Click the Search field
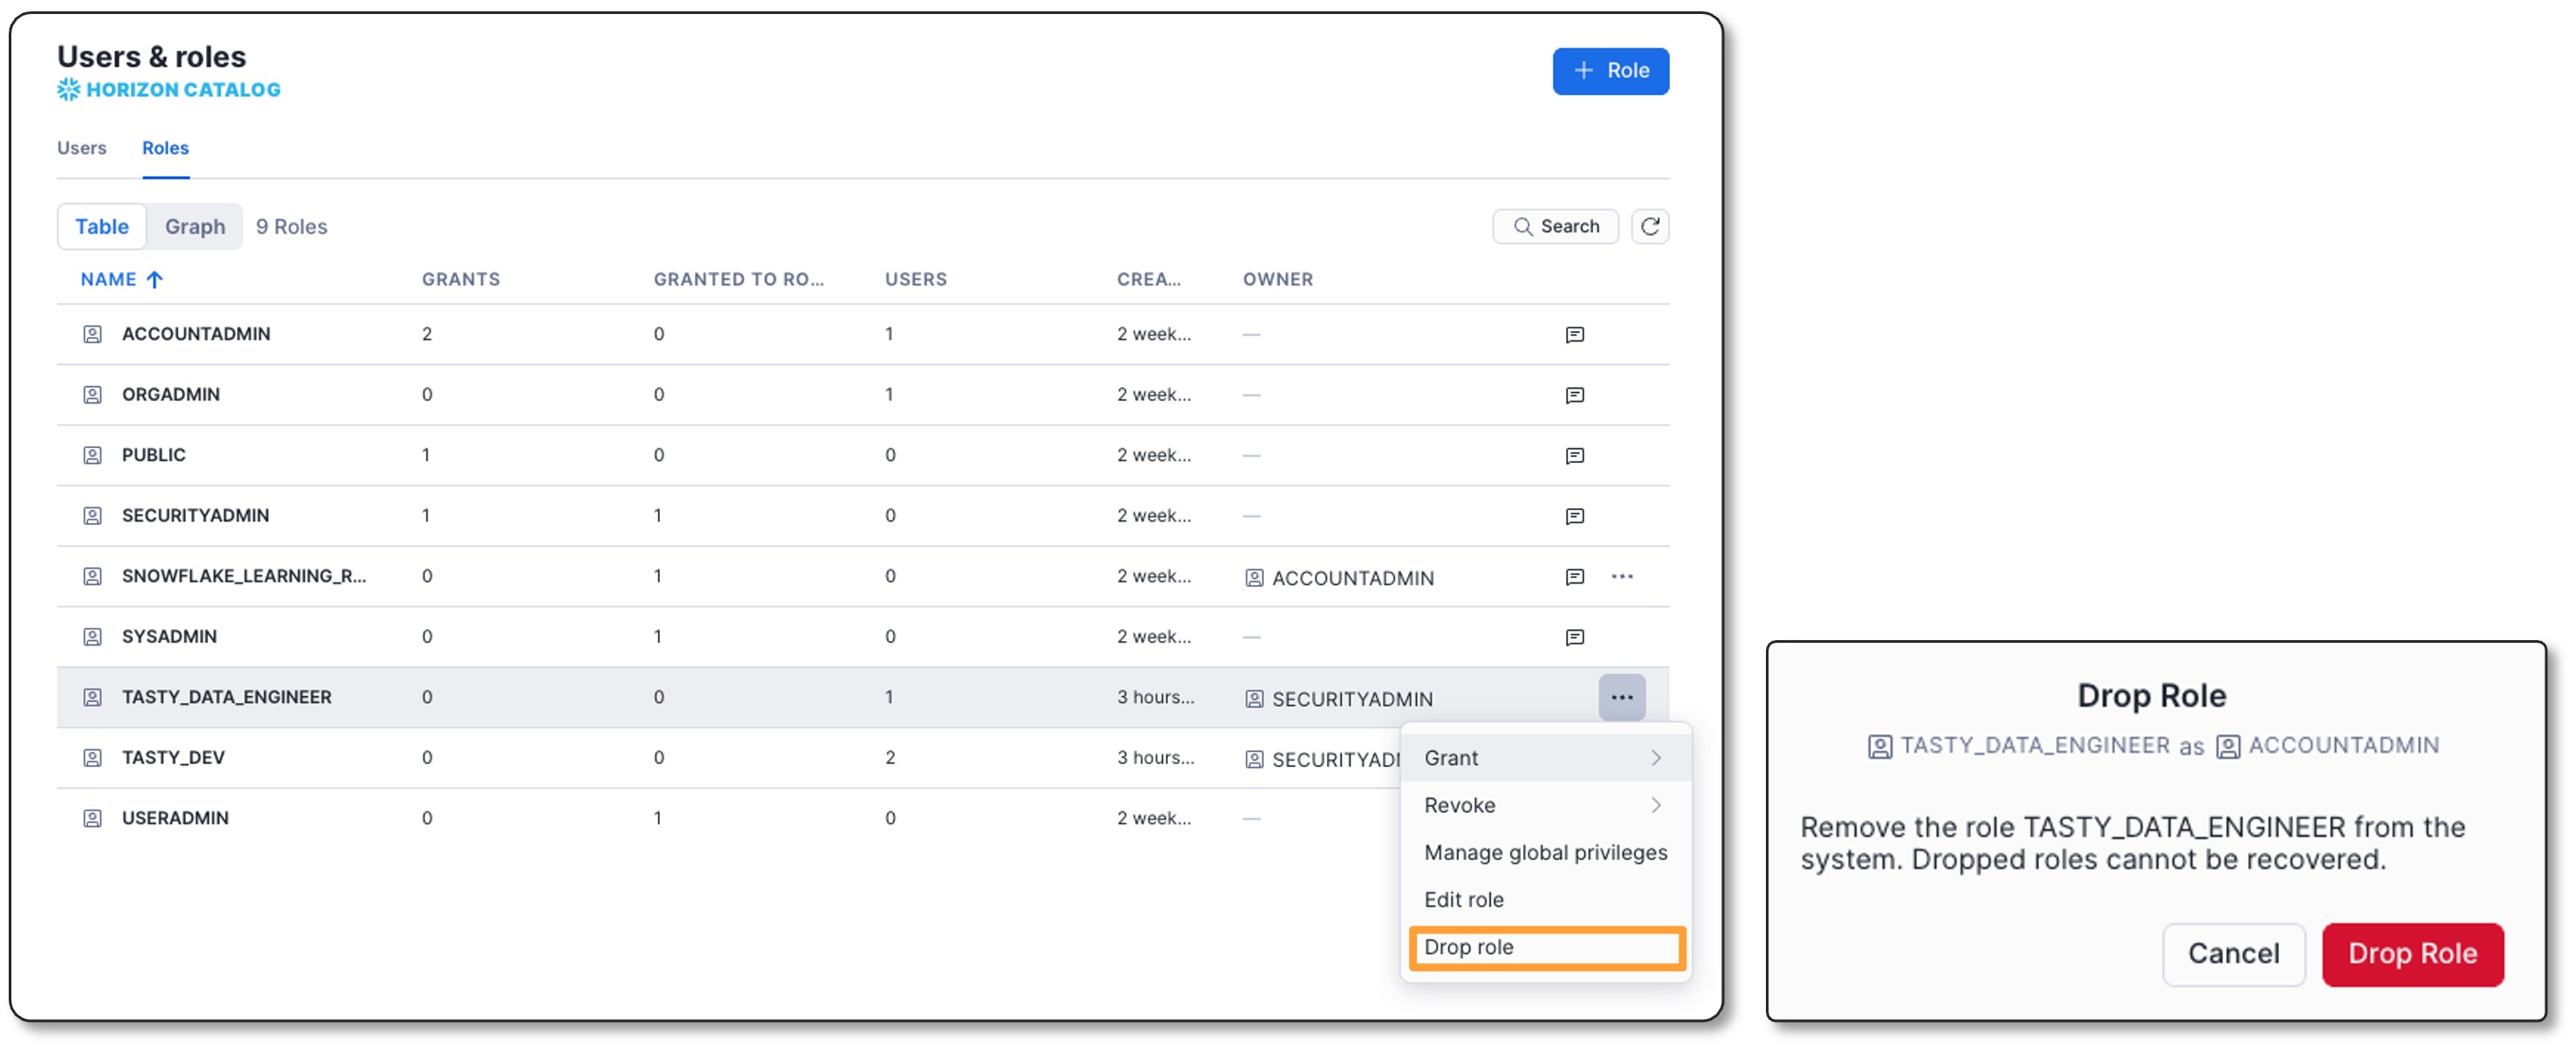Viewport: 2576px width, 1048px height. tap(1555, 226)
